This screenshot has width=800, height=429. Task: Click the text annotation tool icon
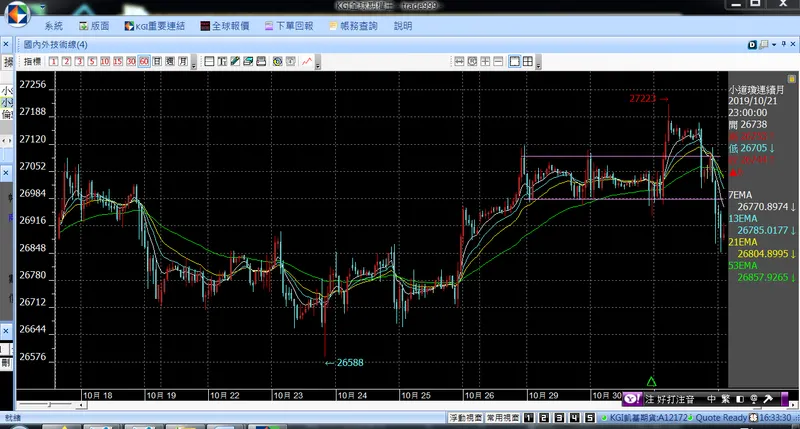pos(222,62)
